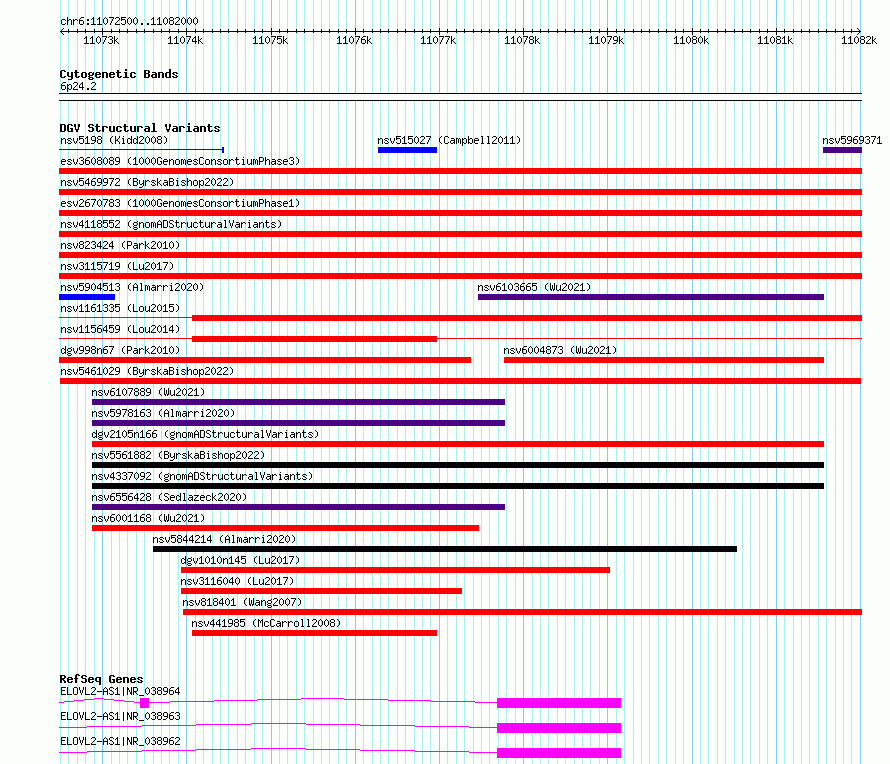Image resolution: width=890 pixels, height=764 pixels.
Task: Select the nsv5978163 (Almarri2020) label
Action: [x=163, y=413]
